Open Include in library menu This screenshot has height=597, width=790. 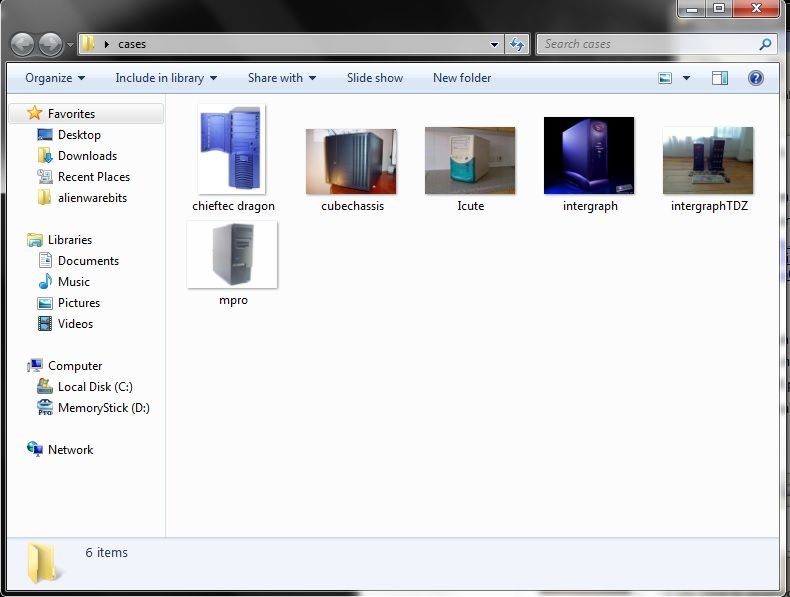coord(166,78)
